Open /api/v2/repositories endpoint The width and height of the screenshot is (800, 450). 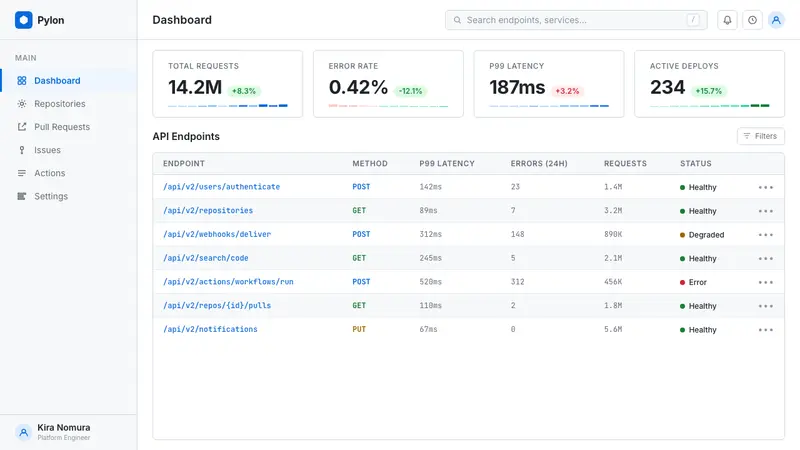pyautogui.click(x=208, y=210)
